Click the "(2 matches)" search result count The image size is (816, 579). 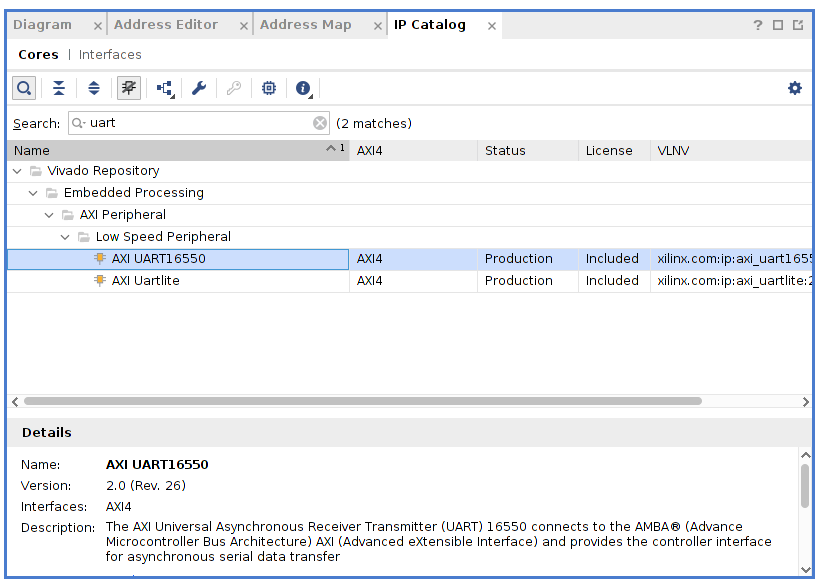point(374,123)
